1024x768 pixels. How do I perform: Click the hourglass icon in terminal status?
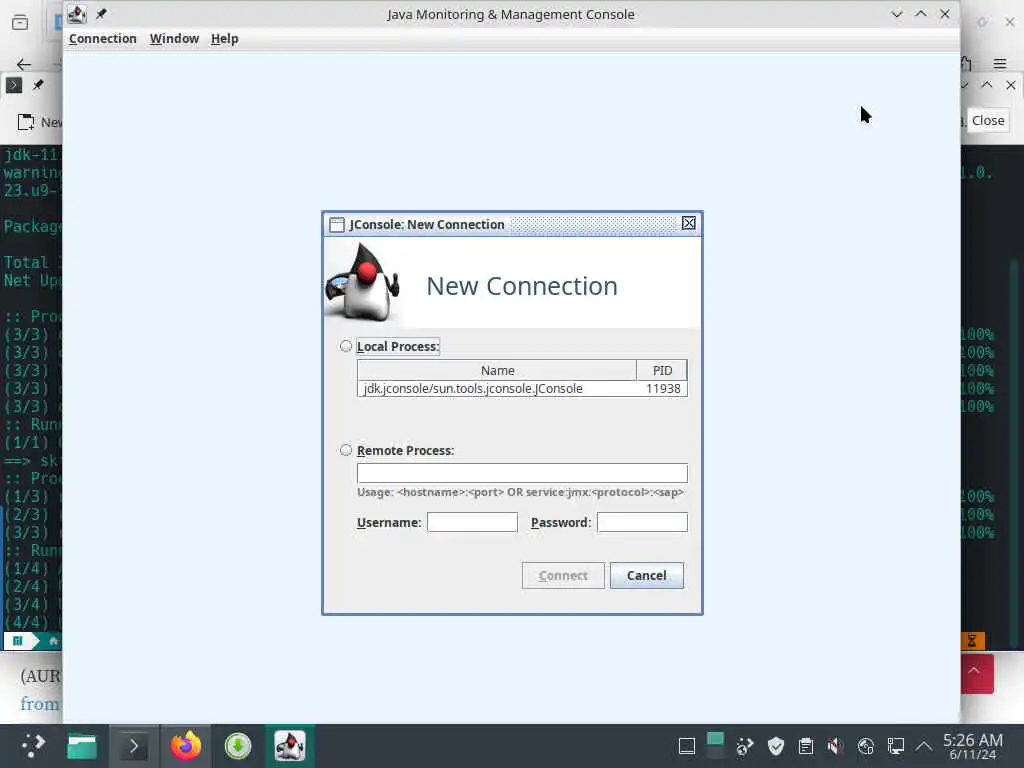(972, 641)
